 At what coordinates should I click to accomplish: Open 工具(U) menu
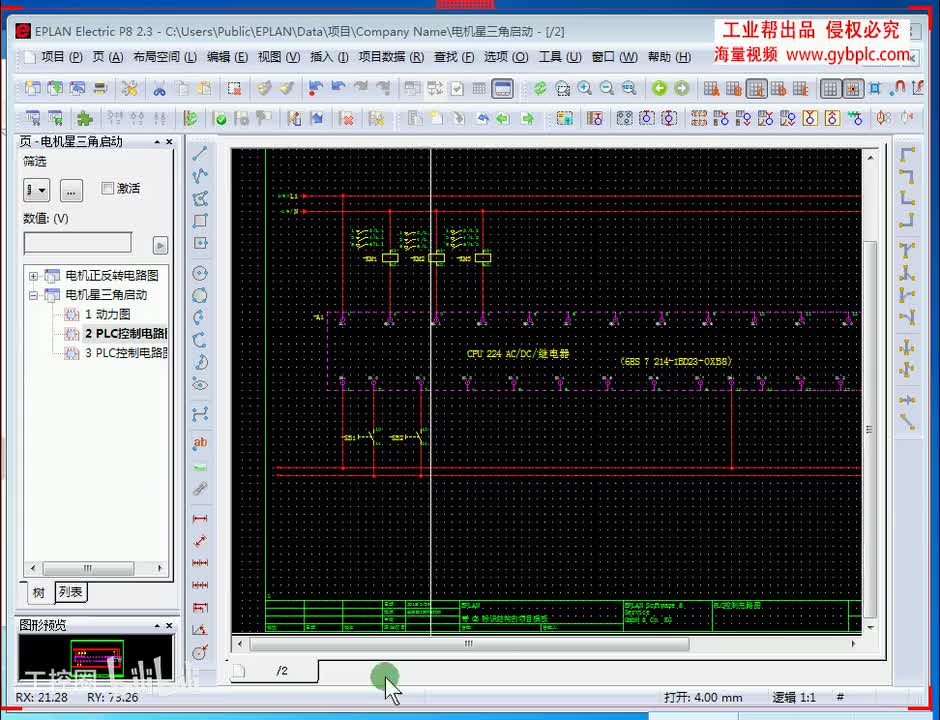tap(560, 57)
